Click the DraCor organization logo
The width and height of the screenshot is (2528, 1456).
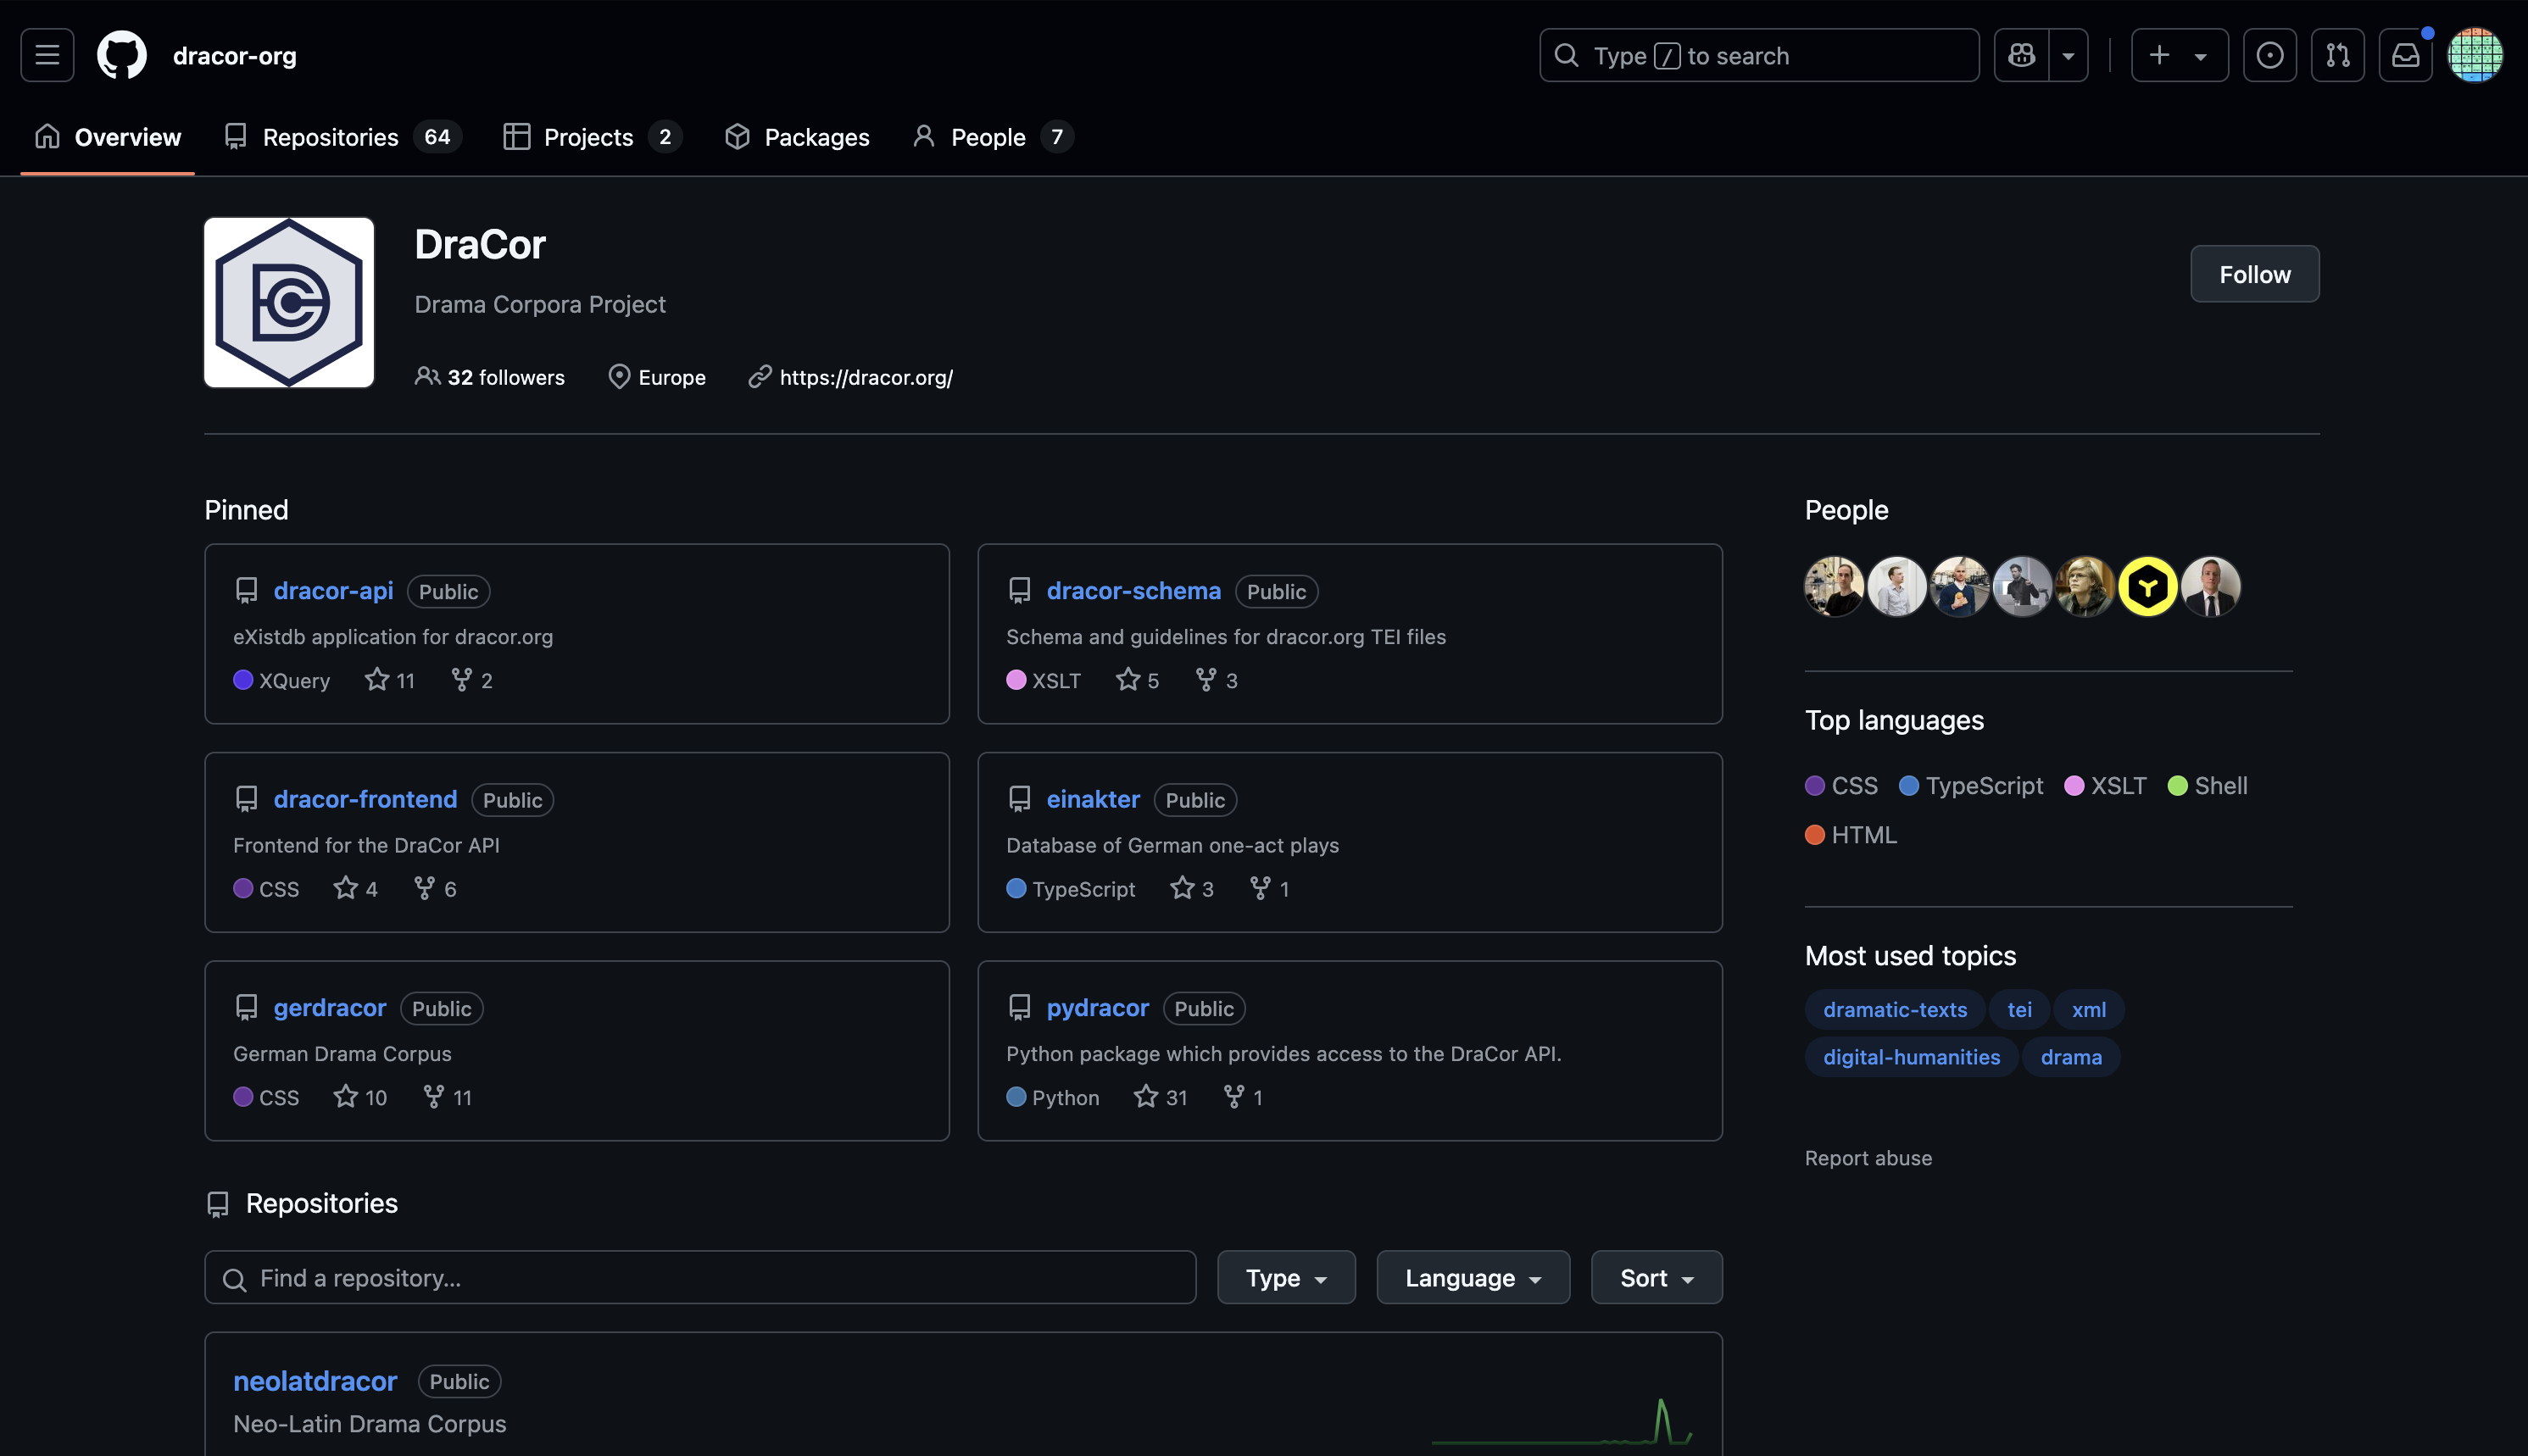point(289,302)
